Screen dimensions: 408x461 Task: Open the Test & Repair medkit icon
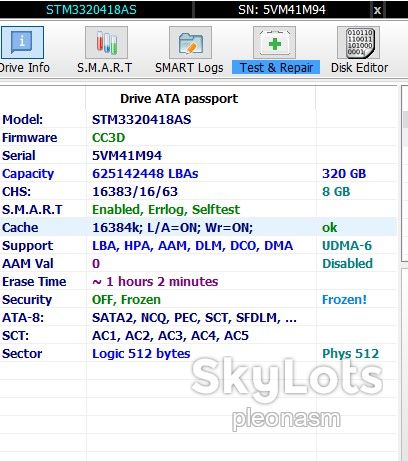[274, 42]
